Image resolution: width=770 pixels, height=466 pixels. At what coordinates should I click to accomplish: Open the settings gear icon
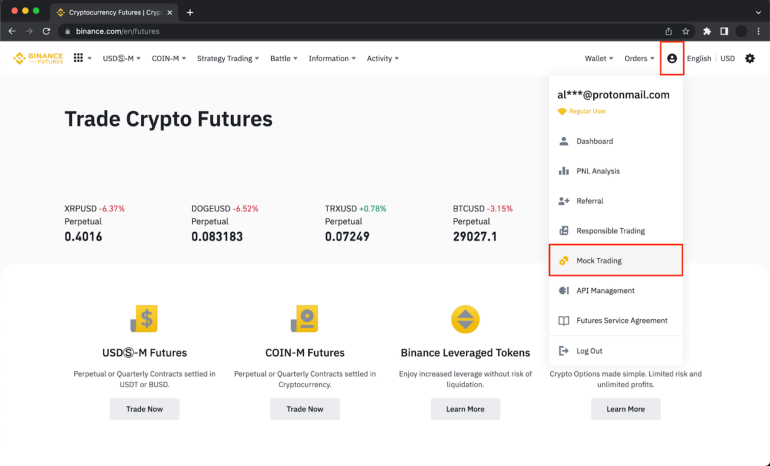750,58
